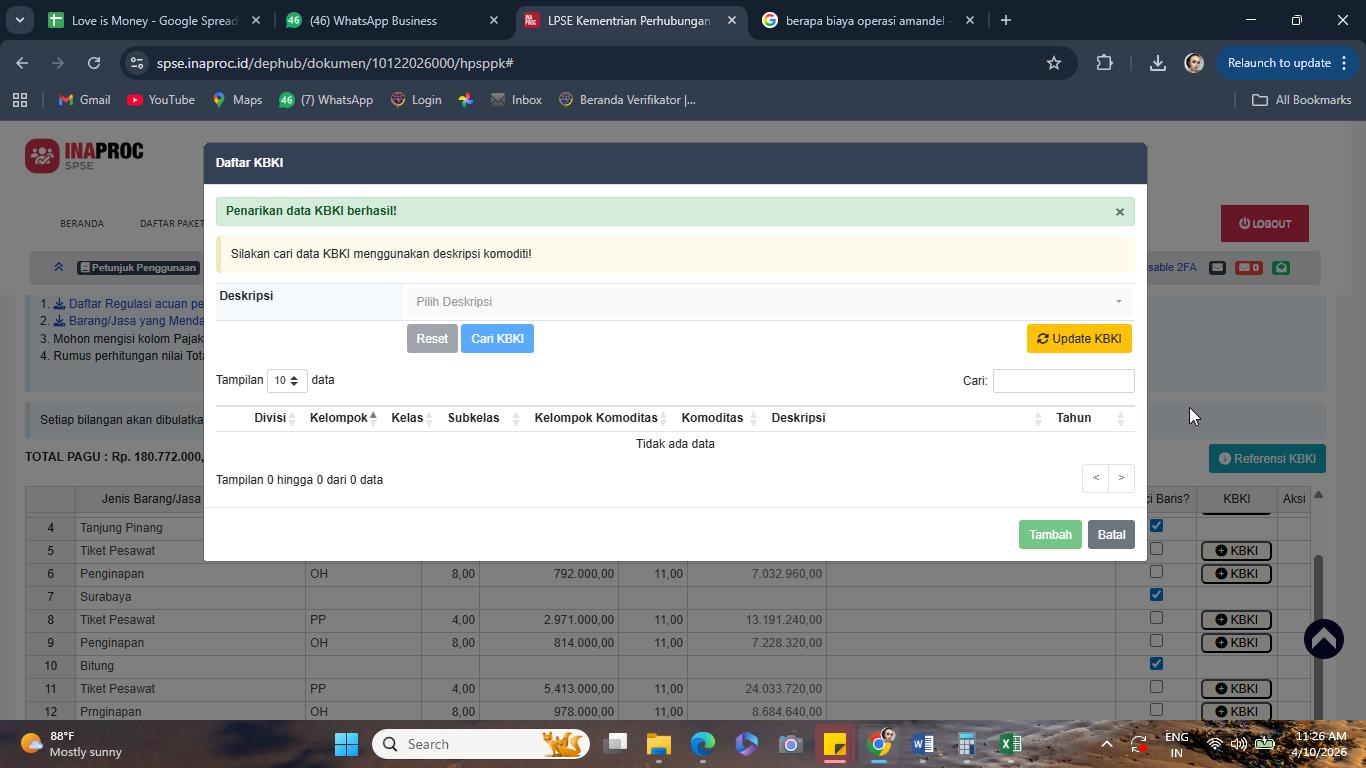
Task: Click the green open-envelope icon
Action: tap(1281, 268)
